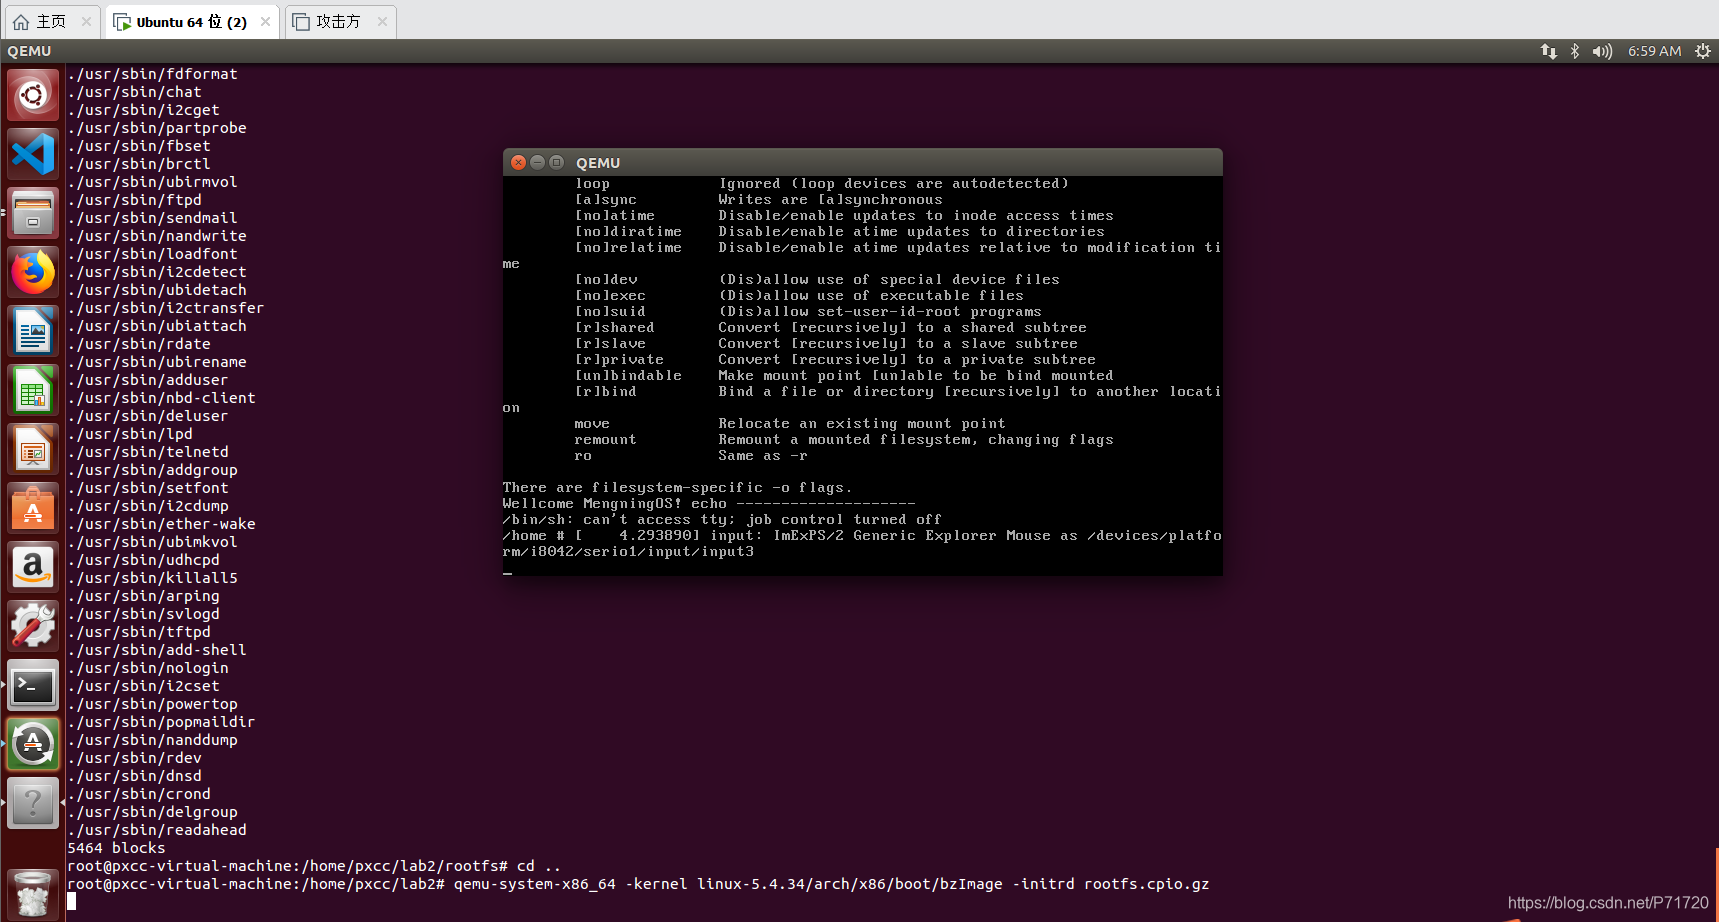1719x922 pixels.
Task: Click ./usr/sbin/sendmail line in terminal
Action: 153,218
